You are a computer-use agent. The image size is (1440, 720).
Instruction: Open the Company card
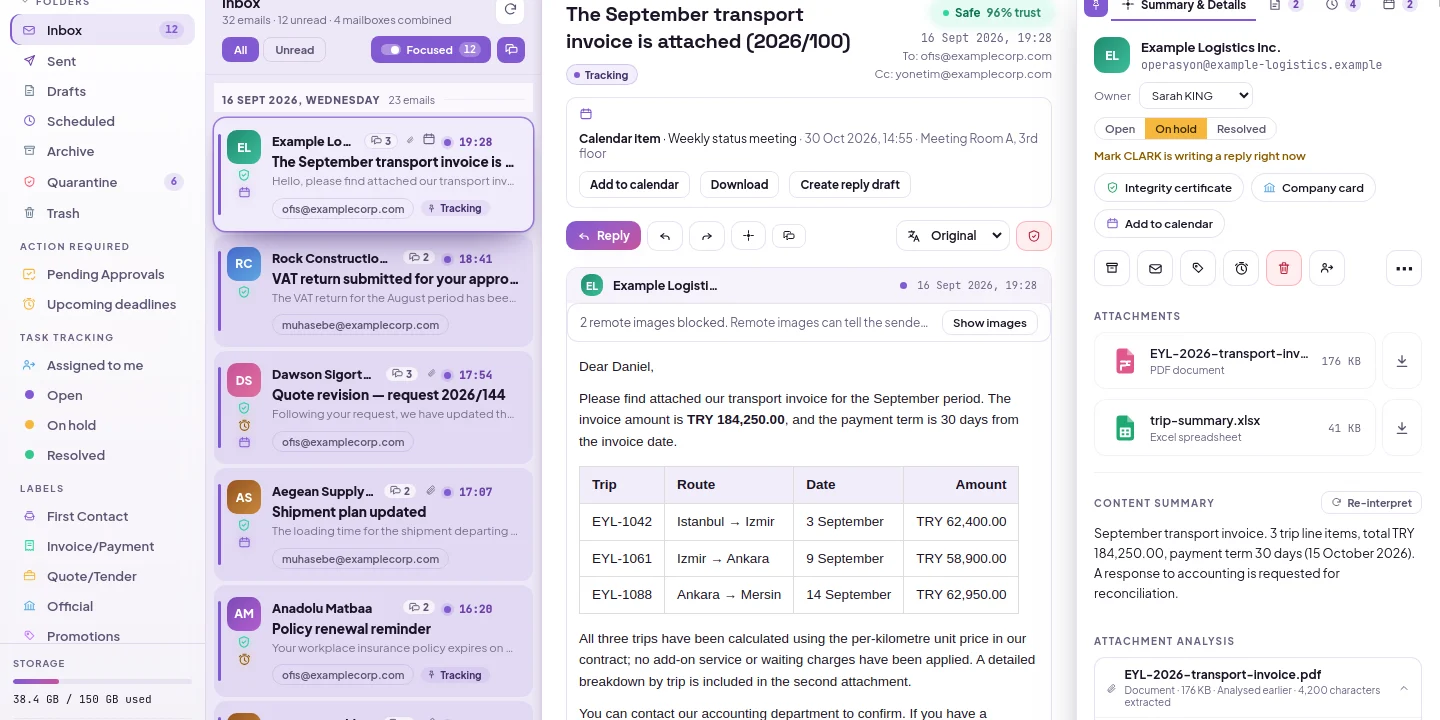tap(1314, 188)
